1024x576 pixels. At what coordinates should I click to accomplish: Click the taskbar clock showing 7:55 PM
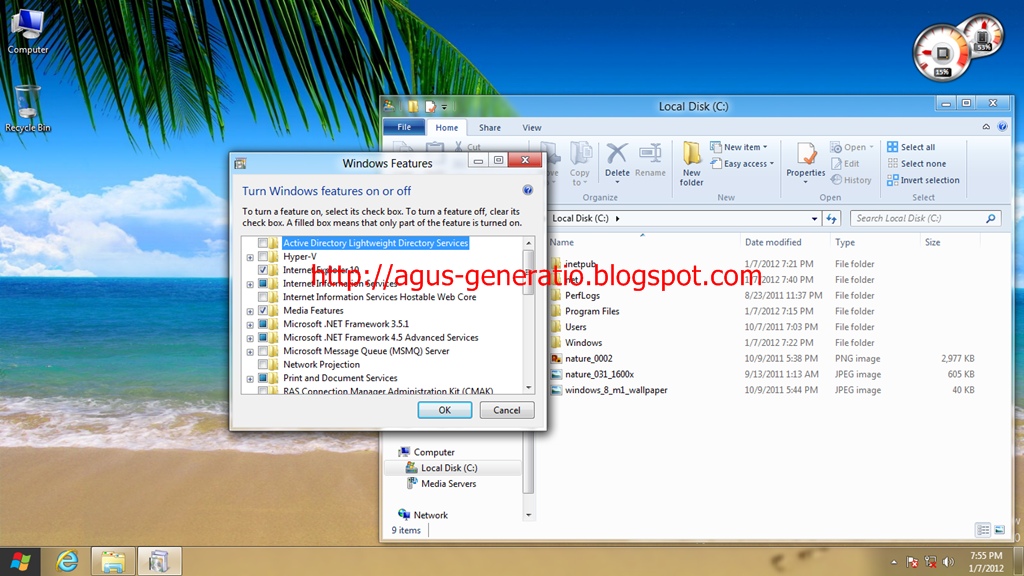point(985,562)
